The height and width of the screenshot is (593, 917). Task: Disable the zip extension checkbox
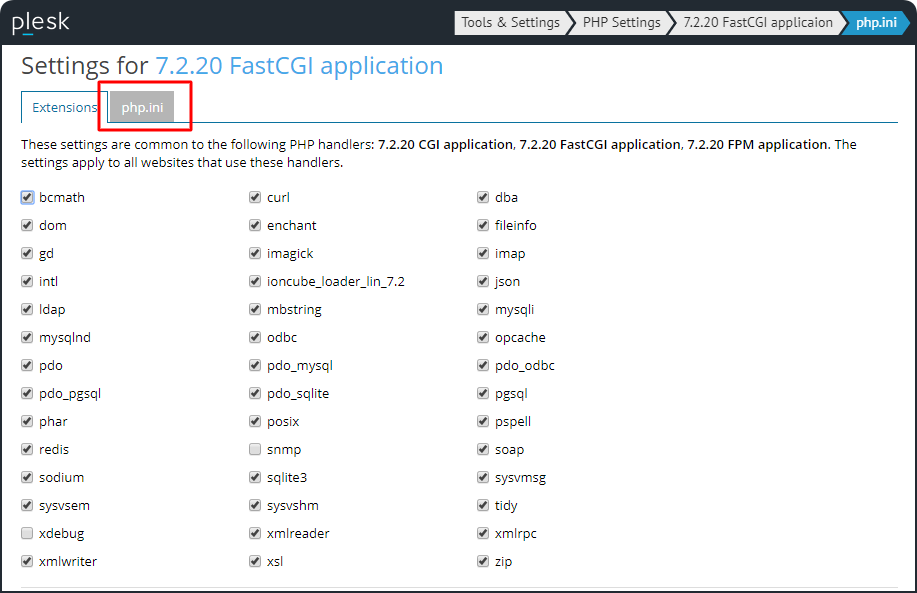[483, 561]
